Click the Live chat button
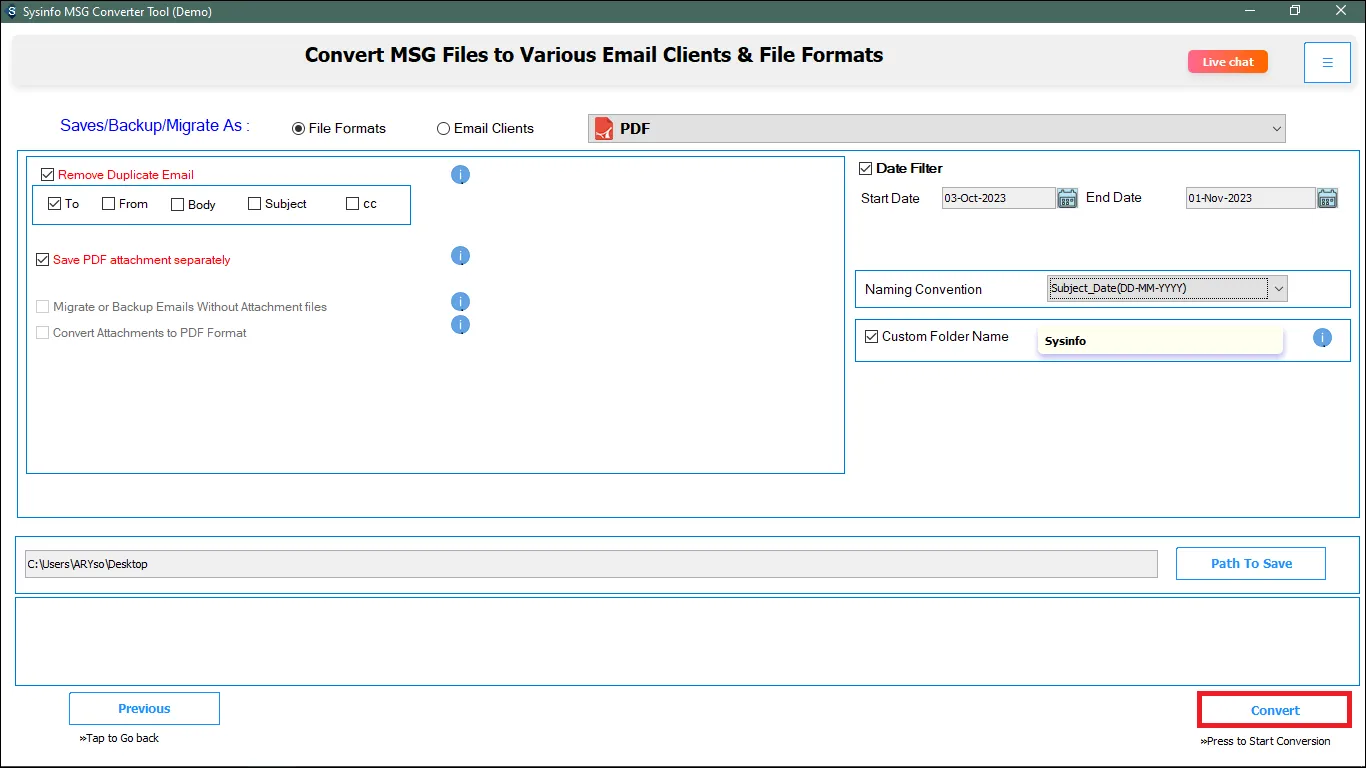This screenshot has width=1366, height=768. 1228,62
